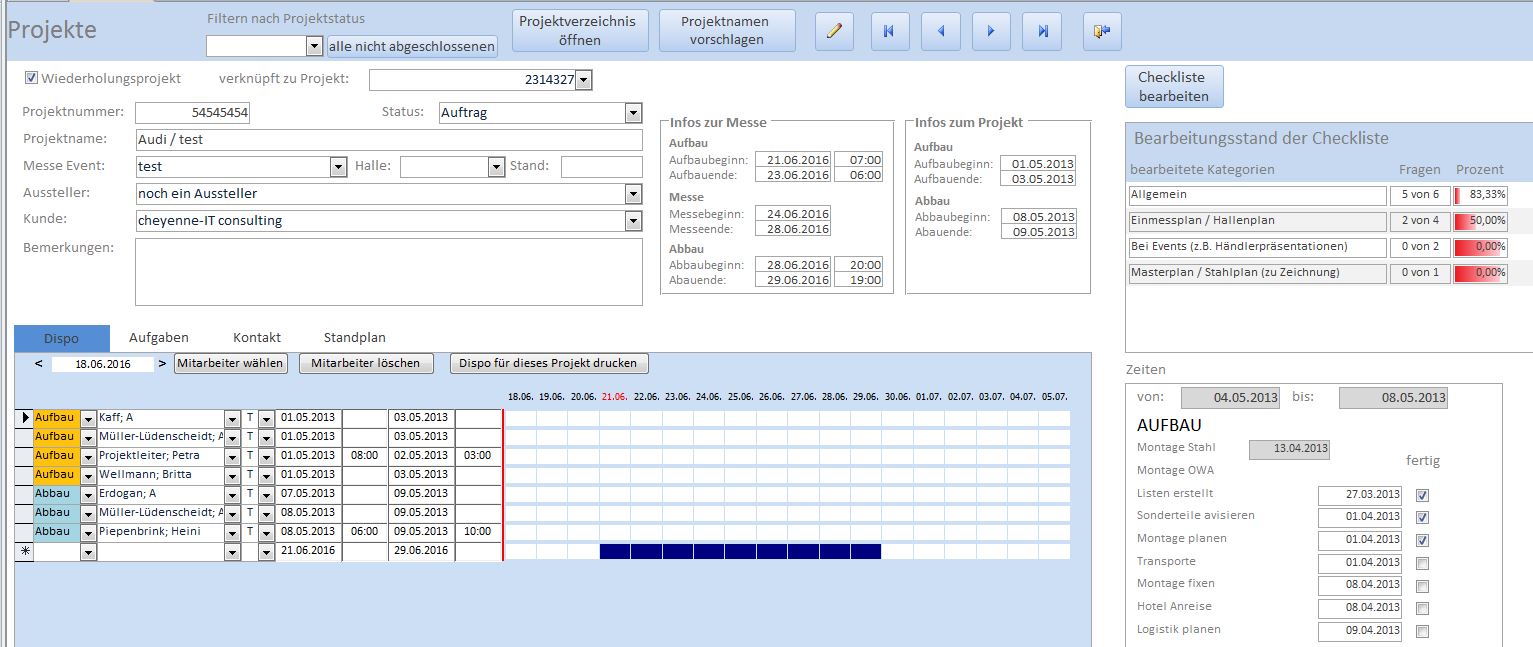
Task: Go to next record arrow
Action: click(991, 31)
